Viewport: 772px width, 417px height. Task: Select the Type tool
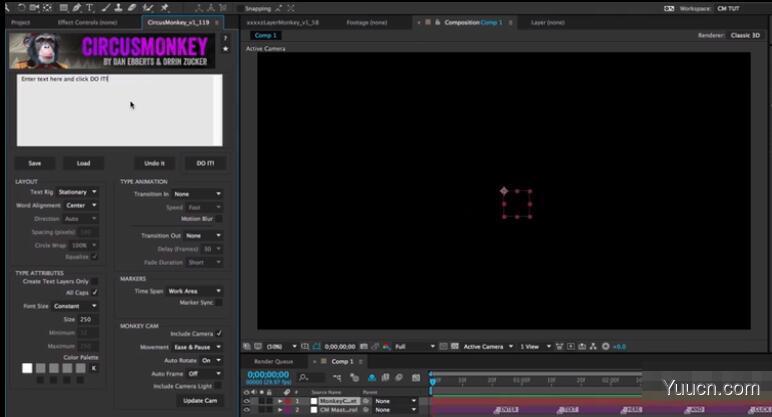(x=90, y=7)
